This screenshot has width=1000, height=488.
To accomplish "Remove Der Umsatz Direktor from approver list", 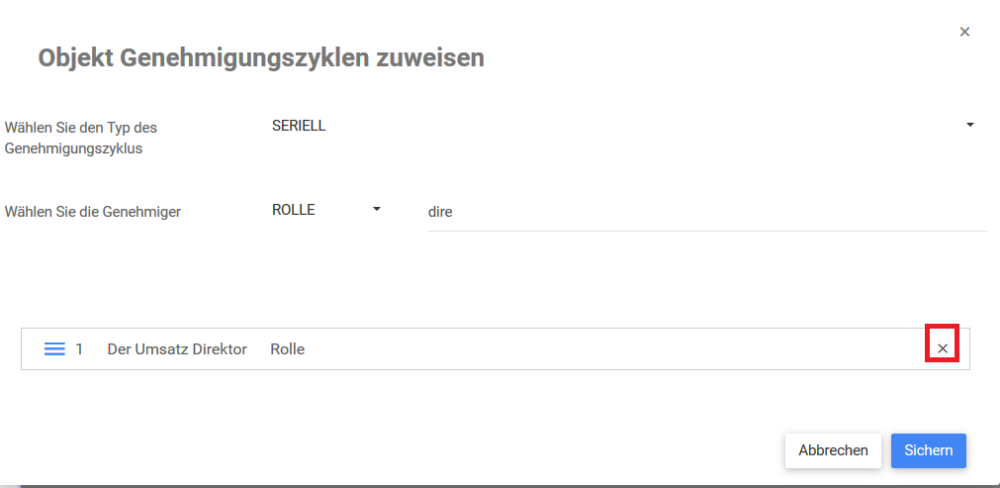I will (942, 348).
